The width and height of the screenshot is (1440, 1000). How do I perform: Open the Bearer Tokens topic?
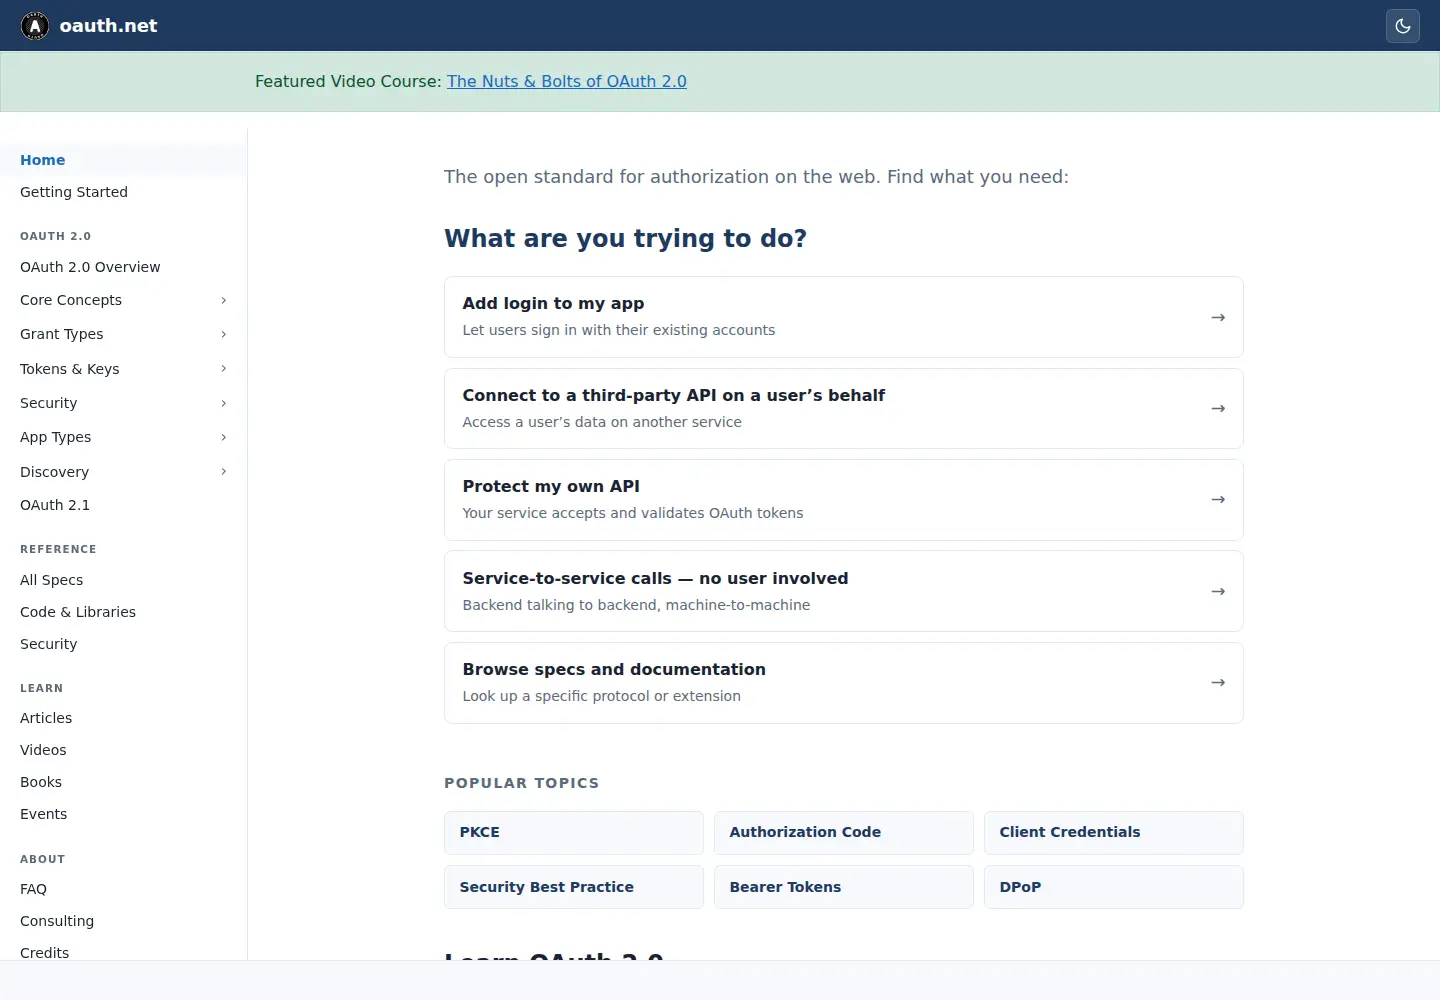pos(844,887)
